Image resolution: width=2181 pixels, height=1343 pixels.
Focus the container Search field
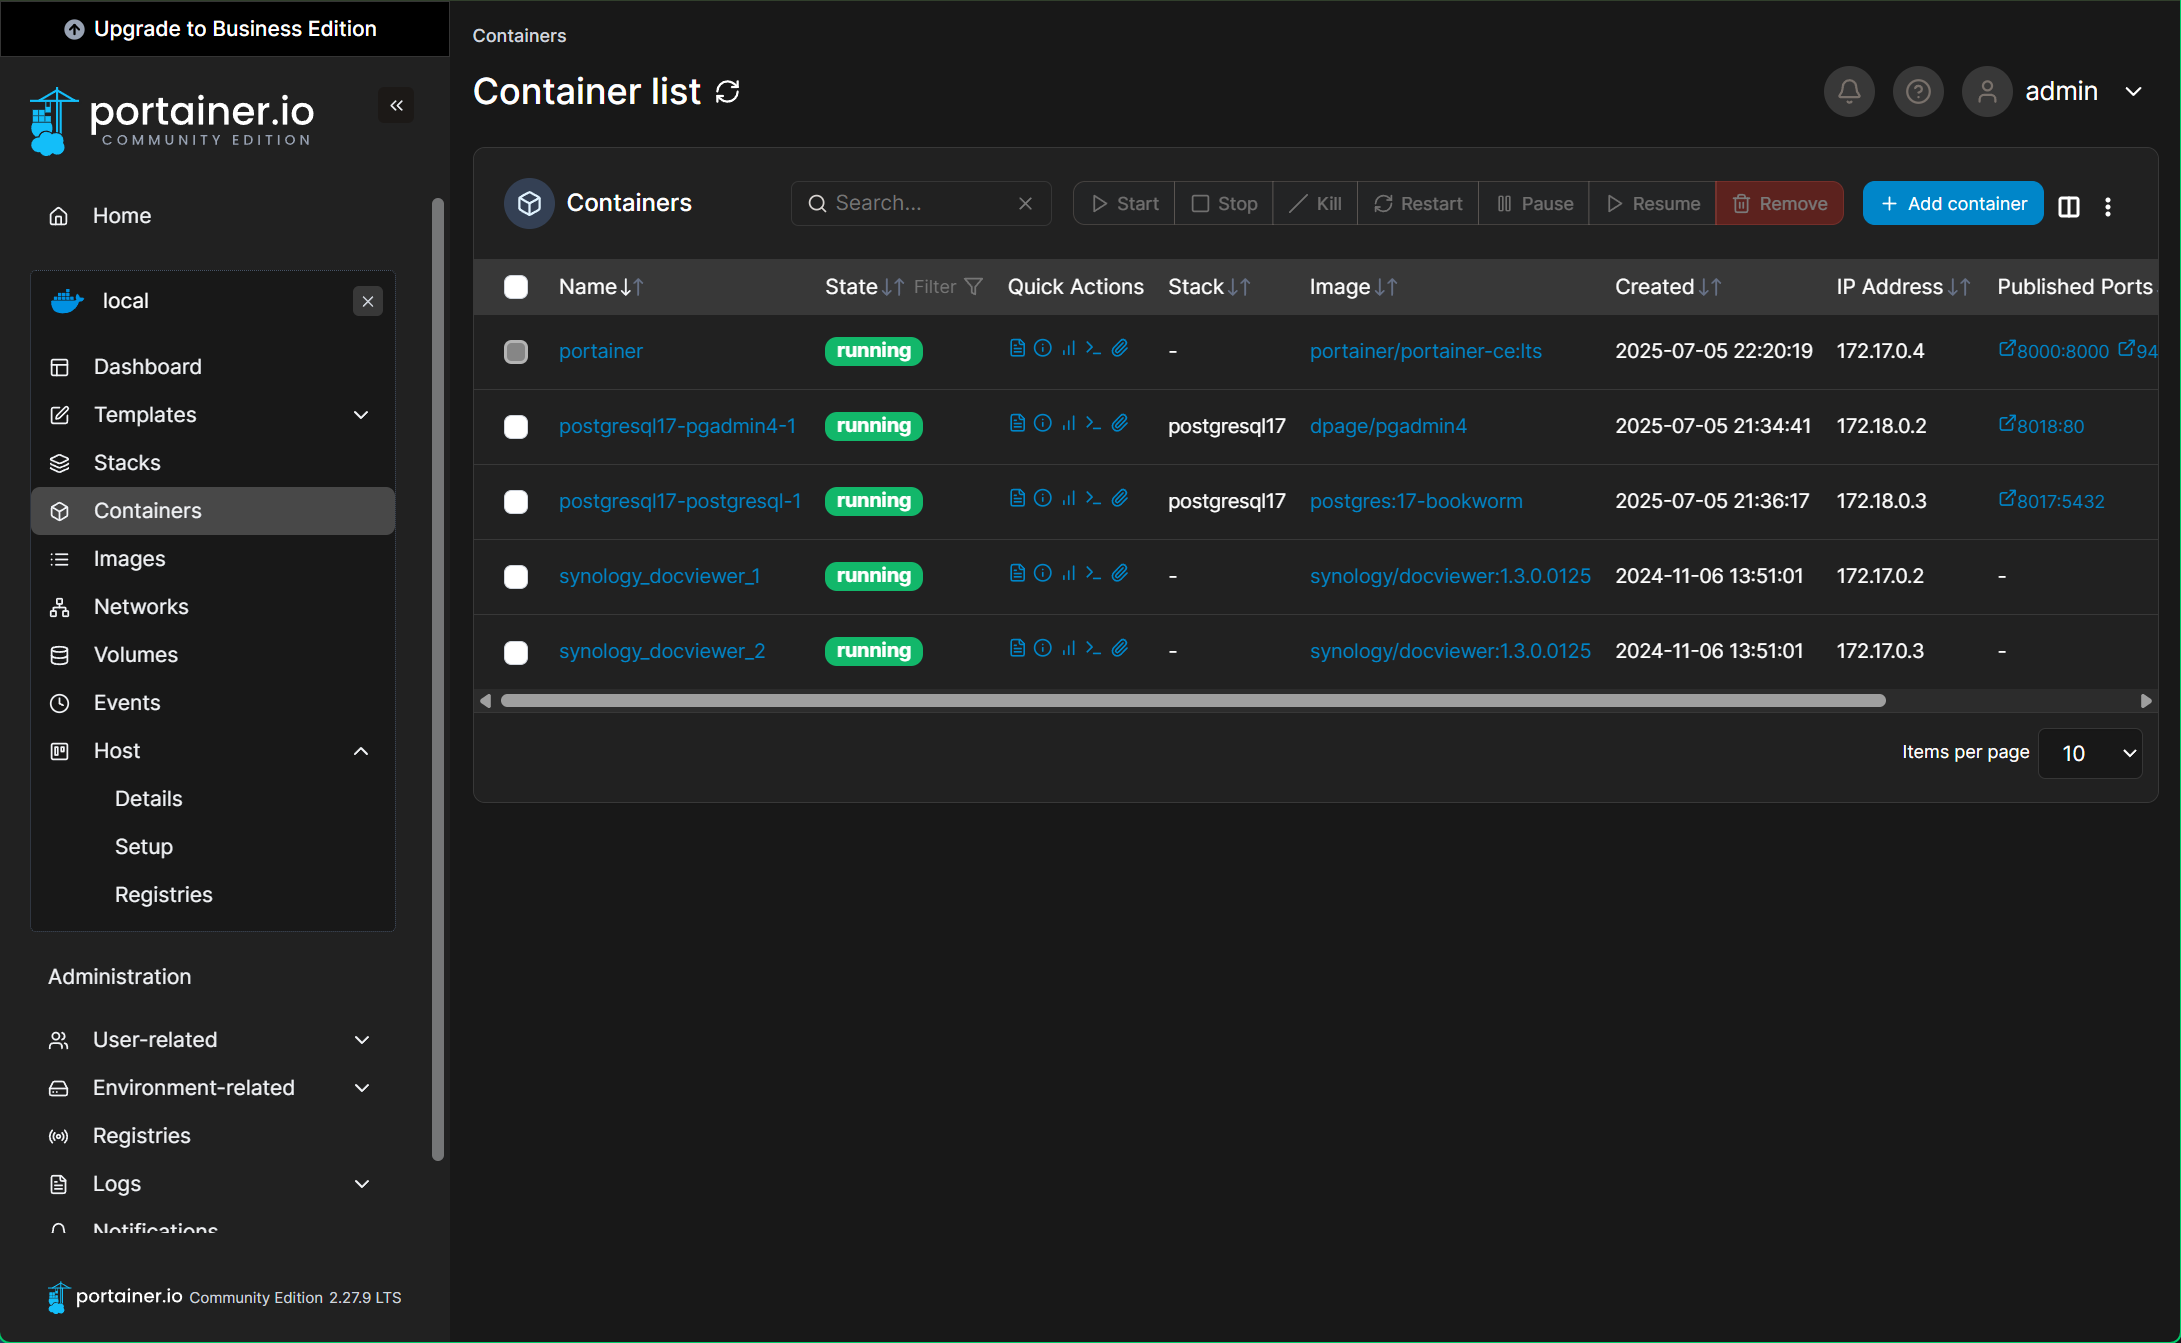(x=921, y=203)
